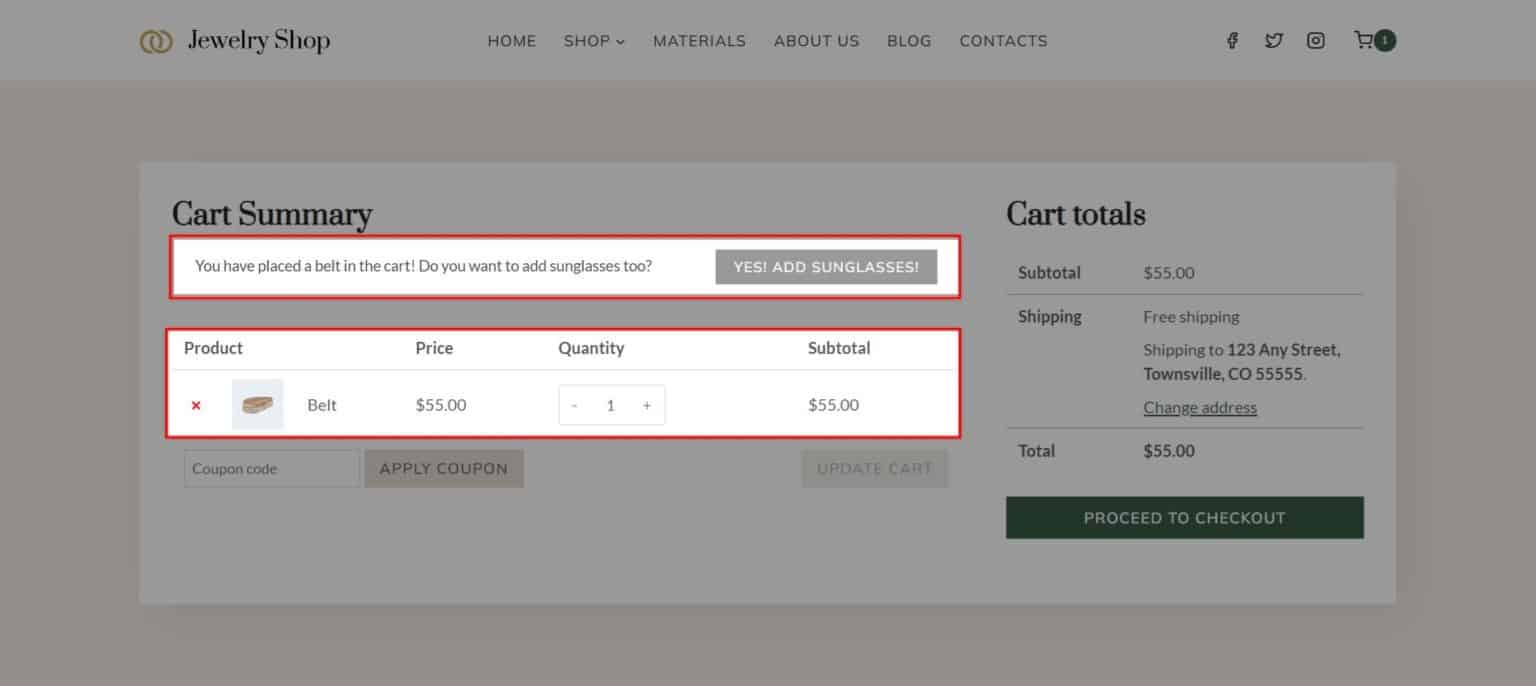Open the Instagram social icon
This screenshot has height=686, width=1536.
(x=1316, y=41)
